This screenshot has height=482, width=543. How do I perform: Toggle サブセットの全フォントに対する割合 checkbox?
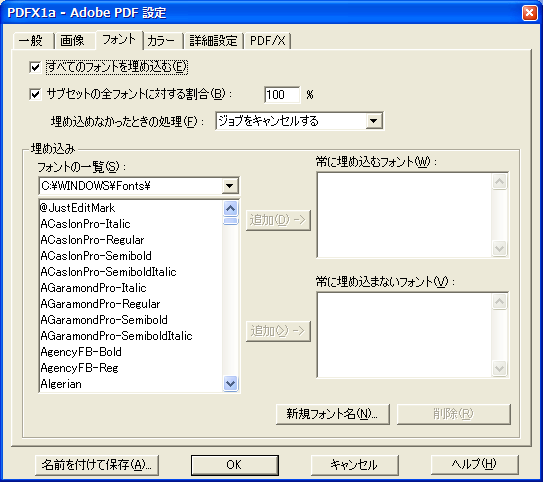coord(35,94)
